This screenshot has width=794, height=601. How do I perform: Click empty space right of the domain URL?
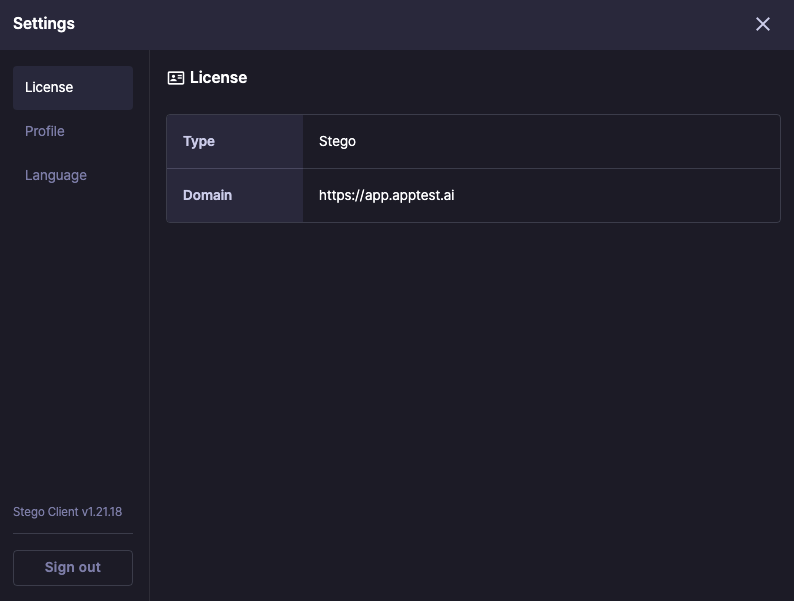[620, 195]
